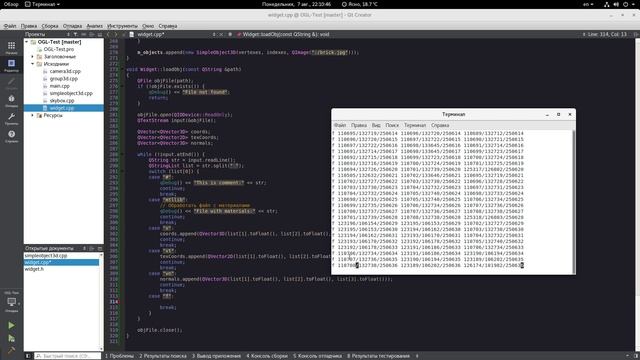
Task: Build the project with hammer icon
Action: [11, 350]
